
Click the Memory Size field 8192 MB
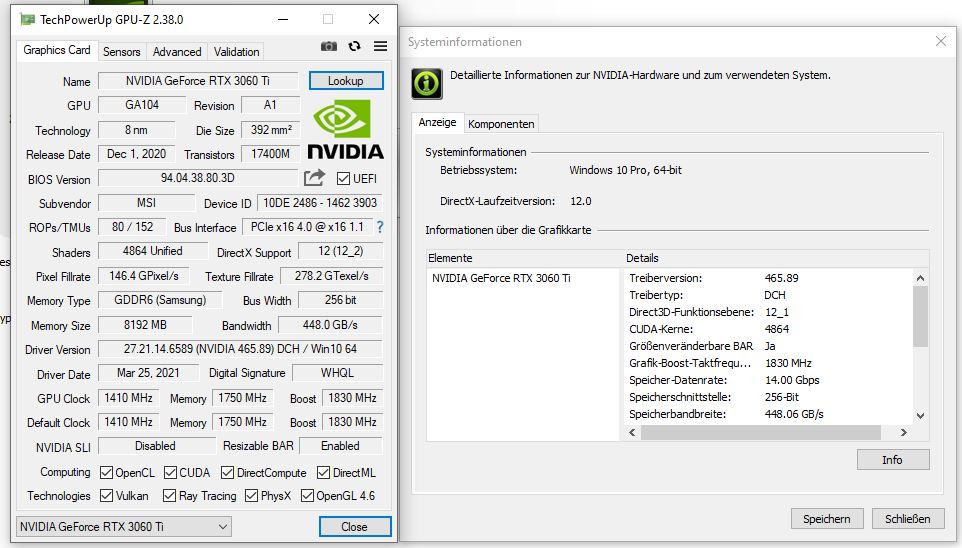[145, 325]
